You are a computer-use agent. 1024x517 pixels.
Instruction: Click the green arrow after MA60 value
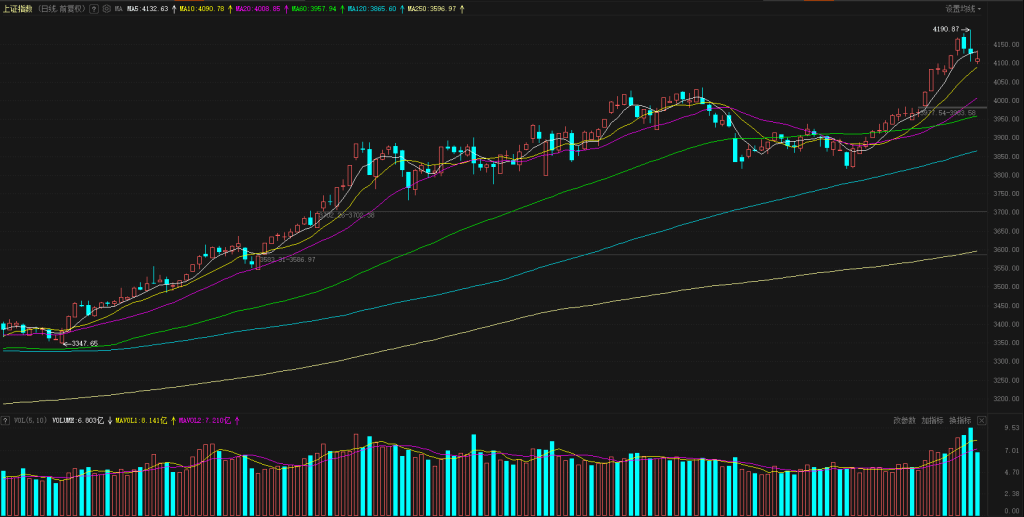(x=342, y=8)
